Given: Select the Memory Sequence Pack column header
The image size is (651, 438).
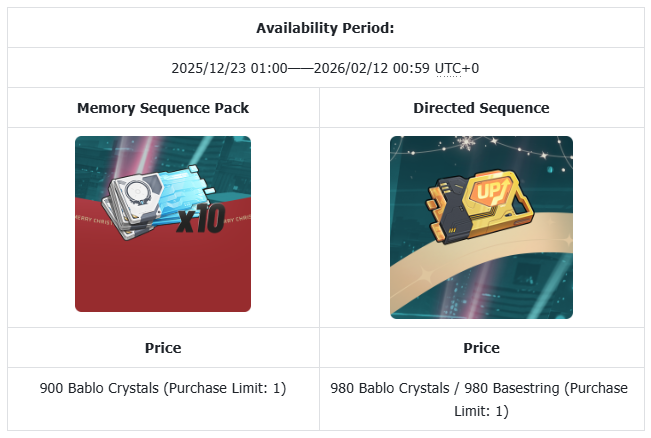Looking at the screenshot, I should [x=163, y=108].
